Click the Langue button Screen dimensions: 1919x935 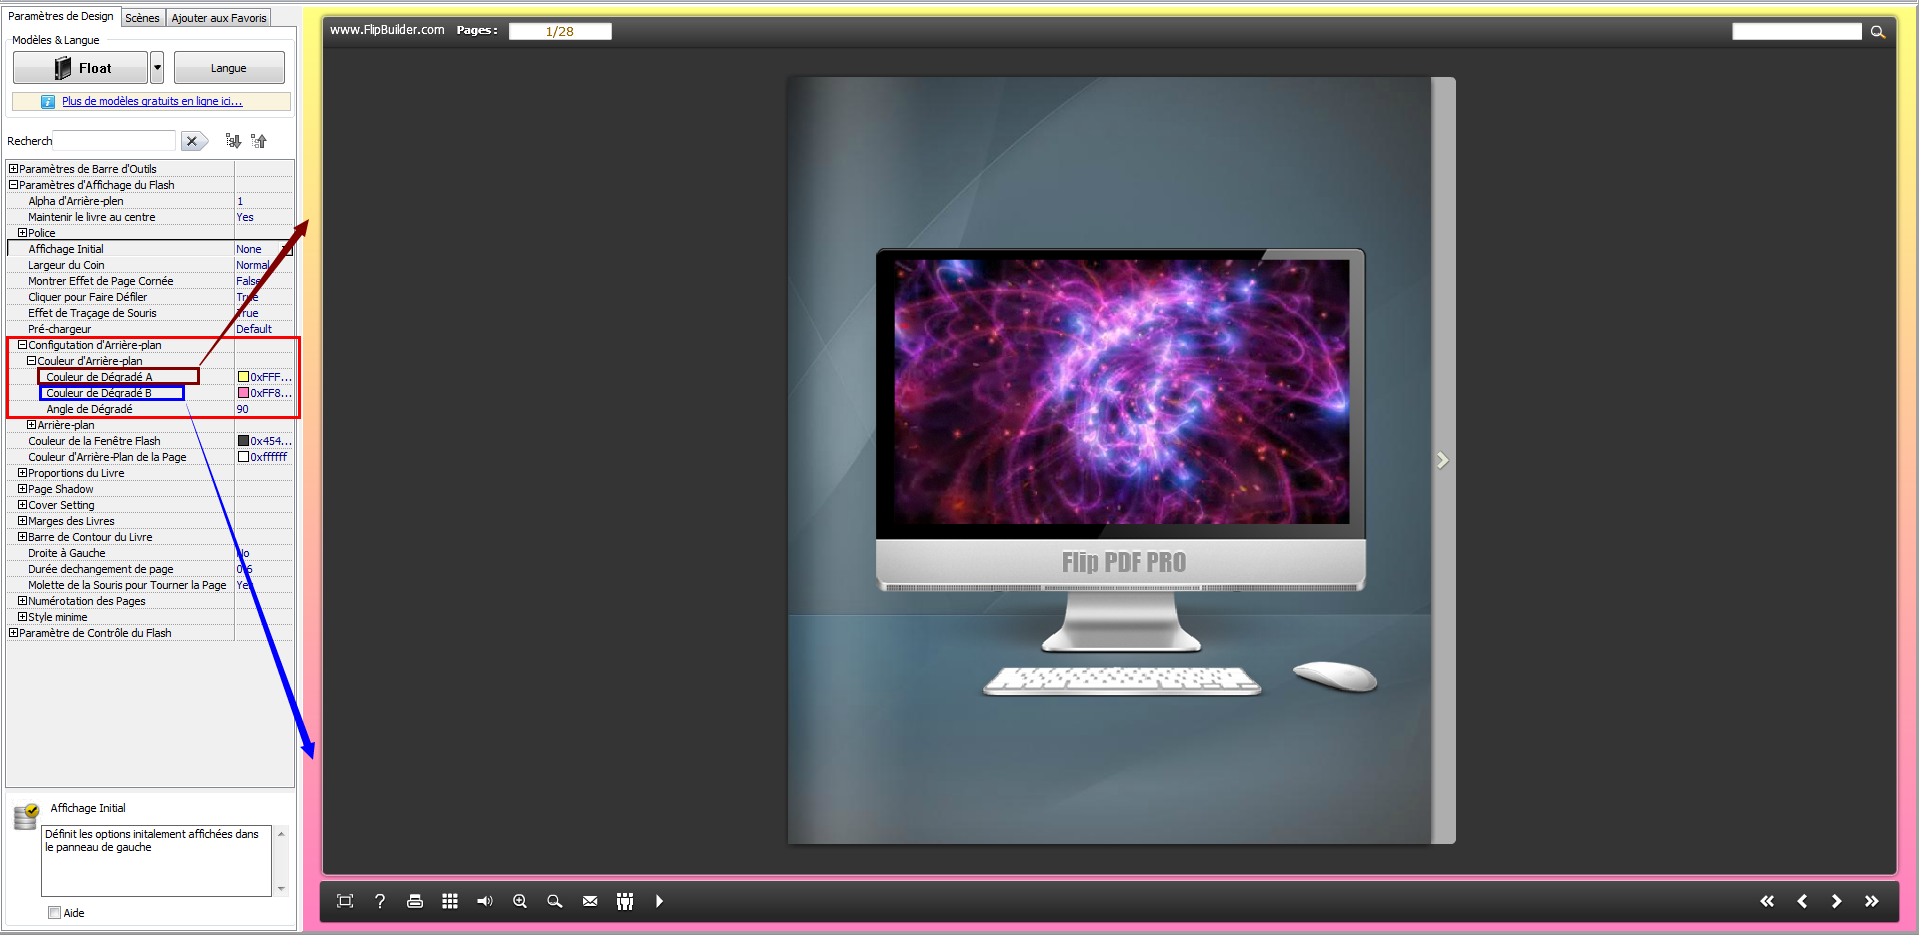[x=229, y=68]
